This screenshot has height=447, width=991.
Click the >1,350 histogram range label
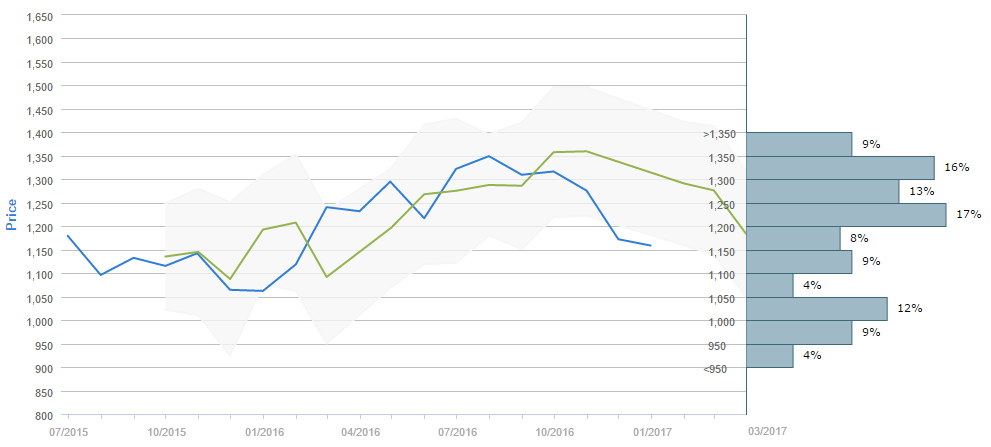[720, 134]
